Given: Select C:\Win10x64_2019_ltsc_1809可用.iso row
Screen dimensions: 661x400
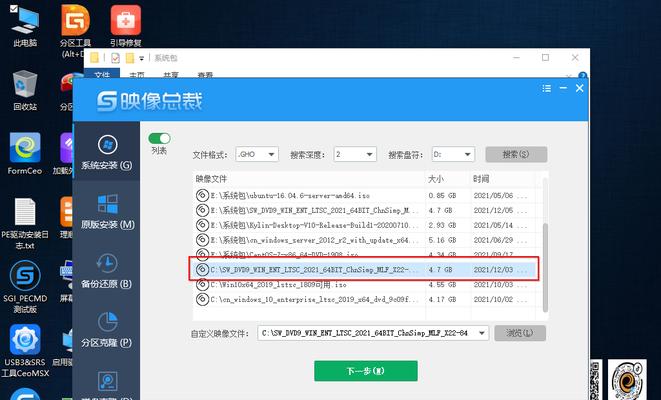Looking at the screenshot, I should click(x=365, y=284).
